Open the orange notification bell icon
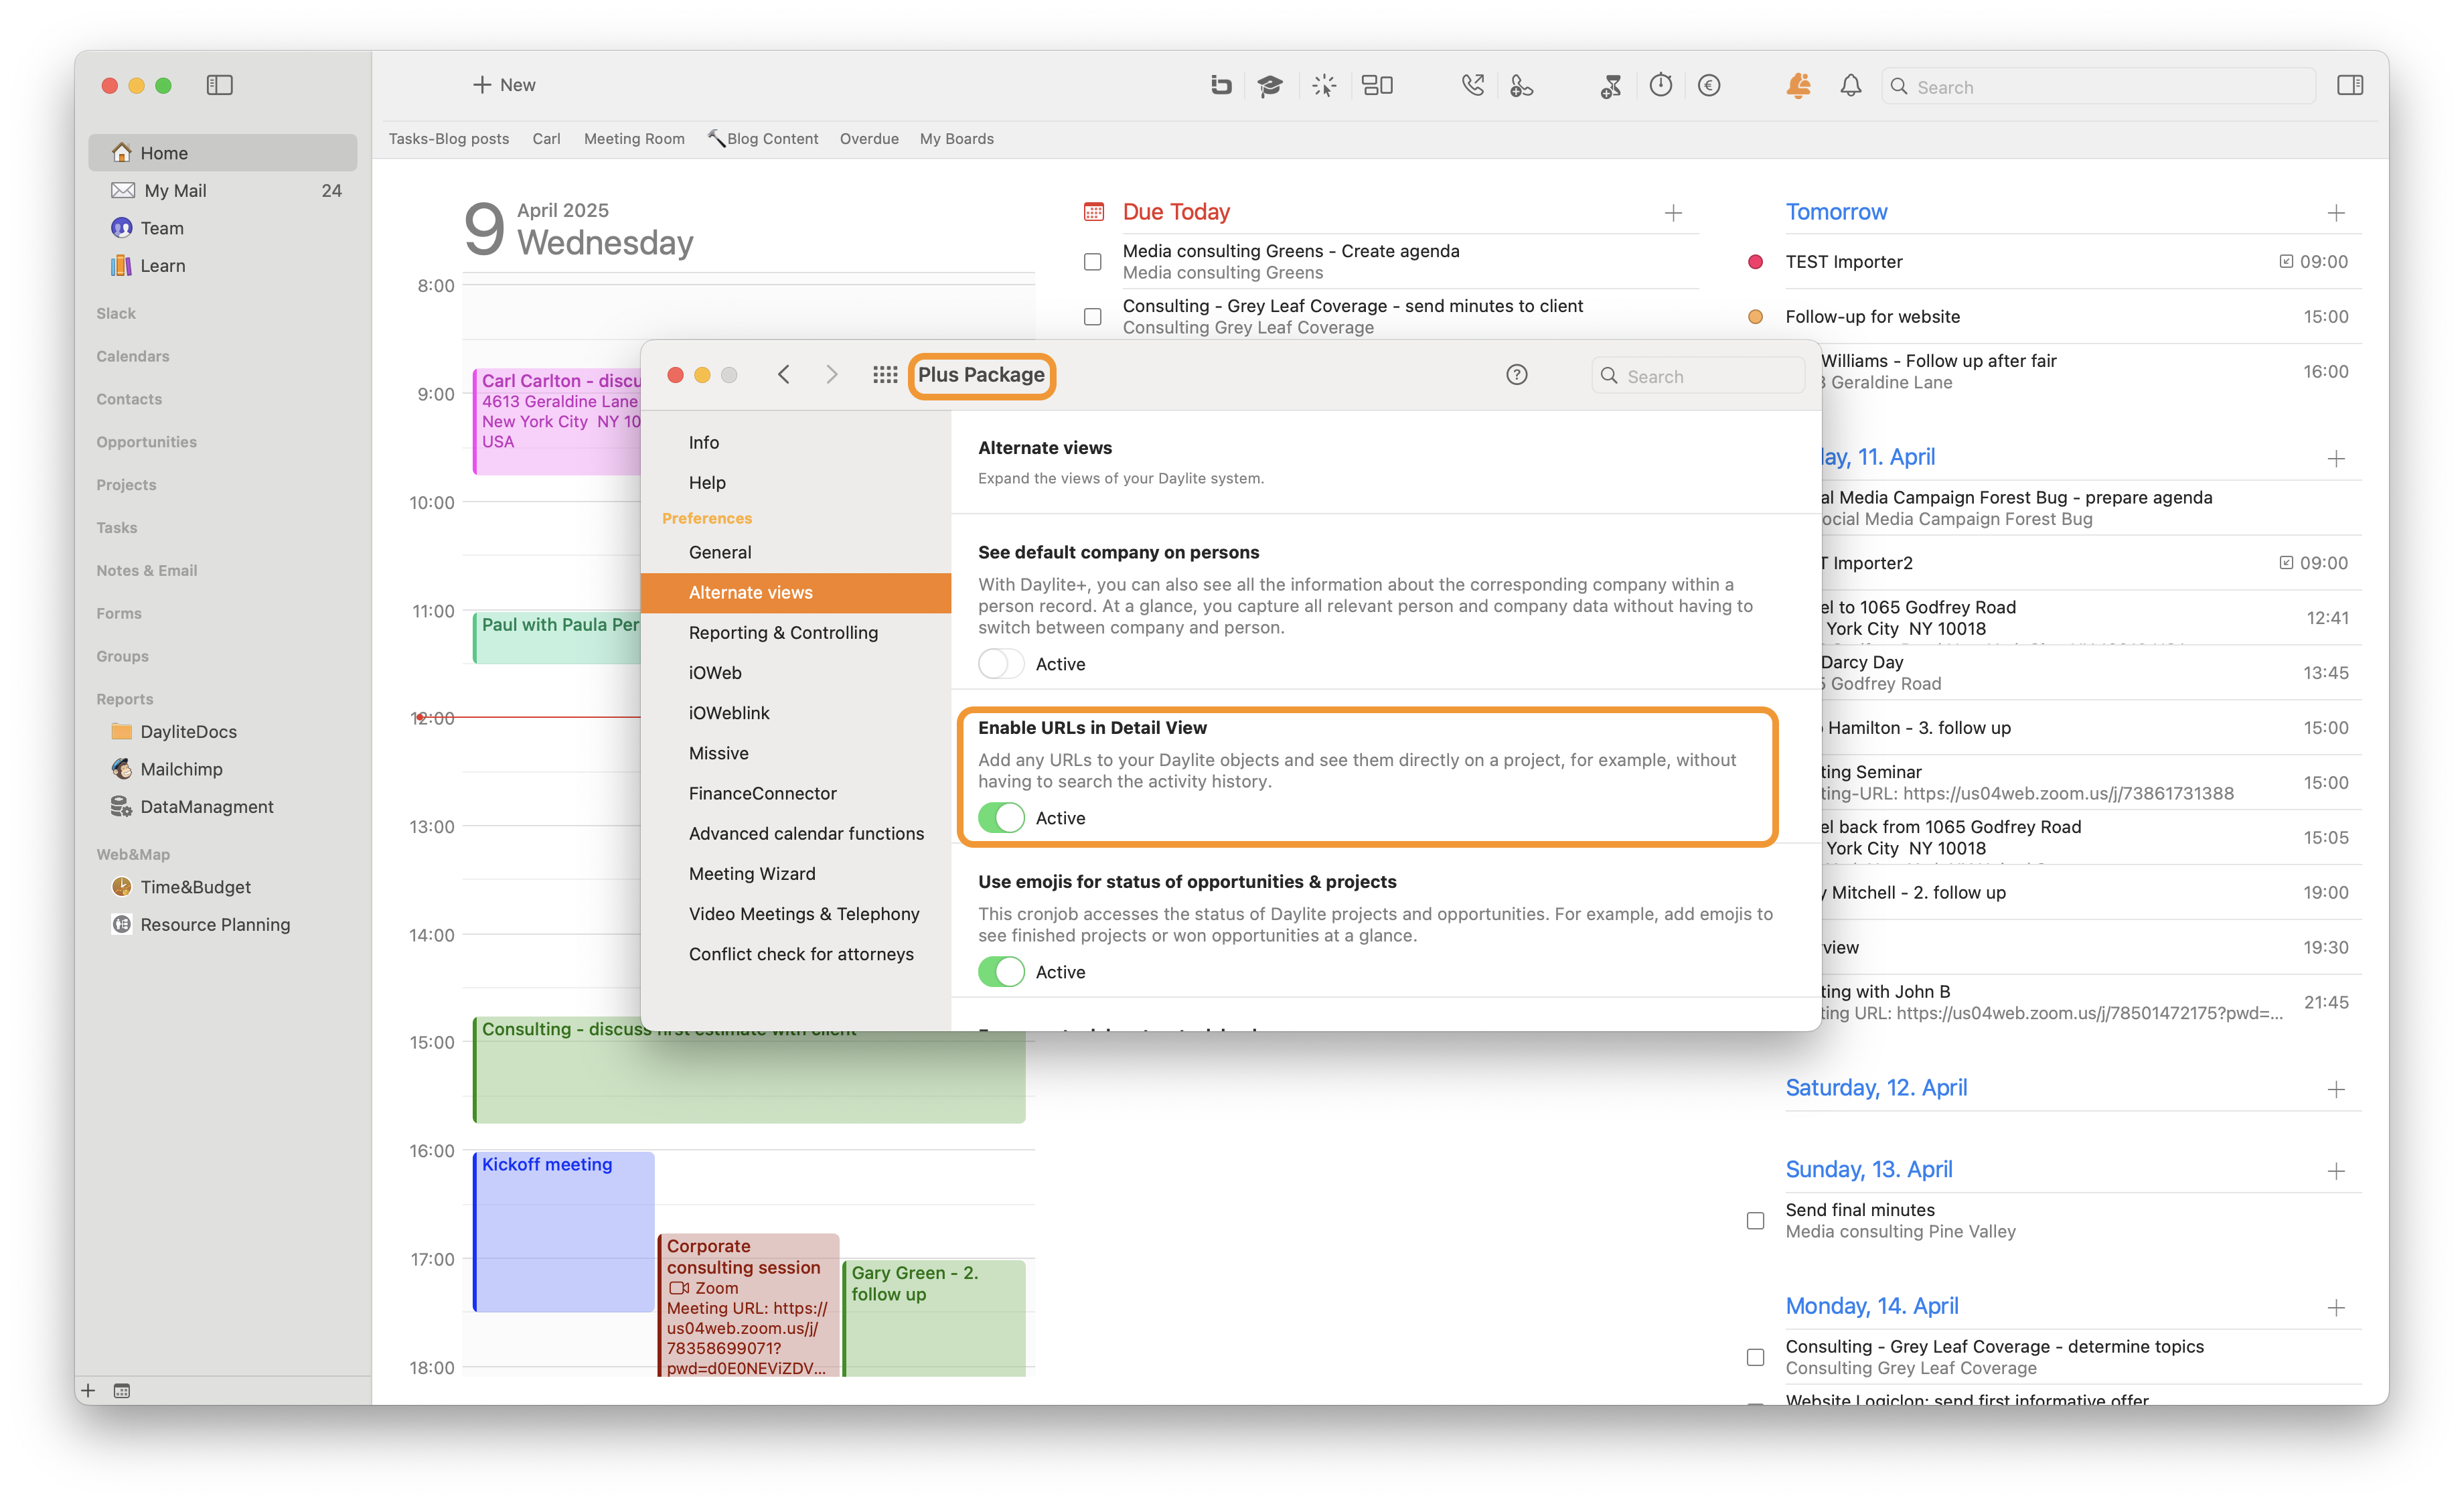This screenshot has height=1504, width=2464. pos(1798,85)
